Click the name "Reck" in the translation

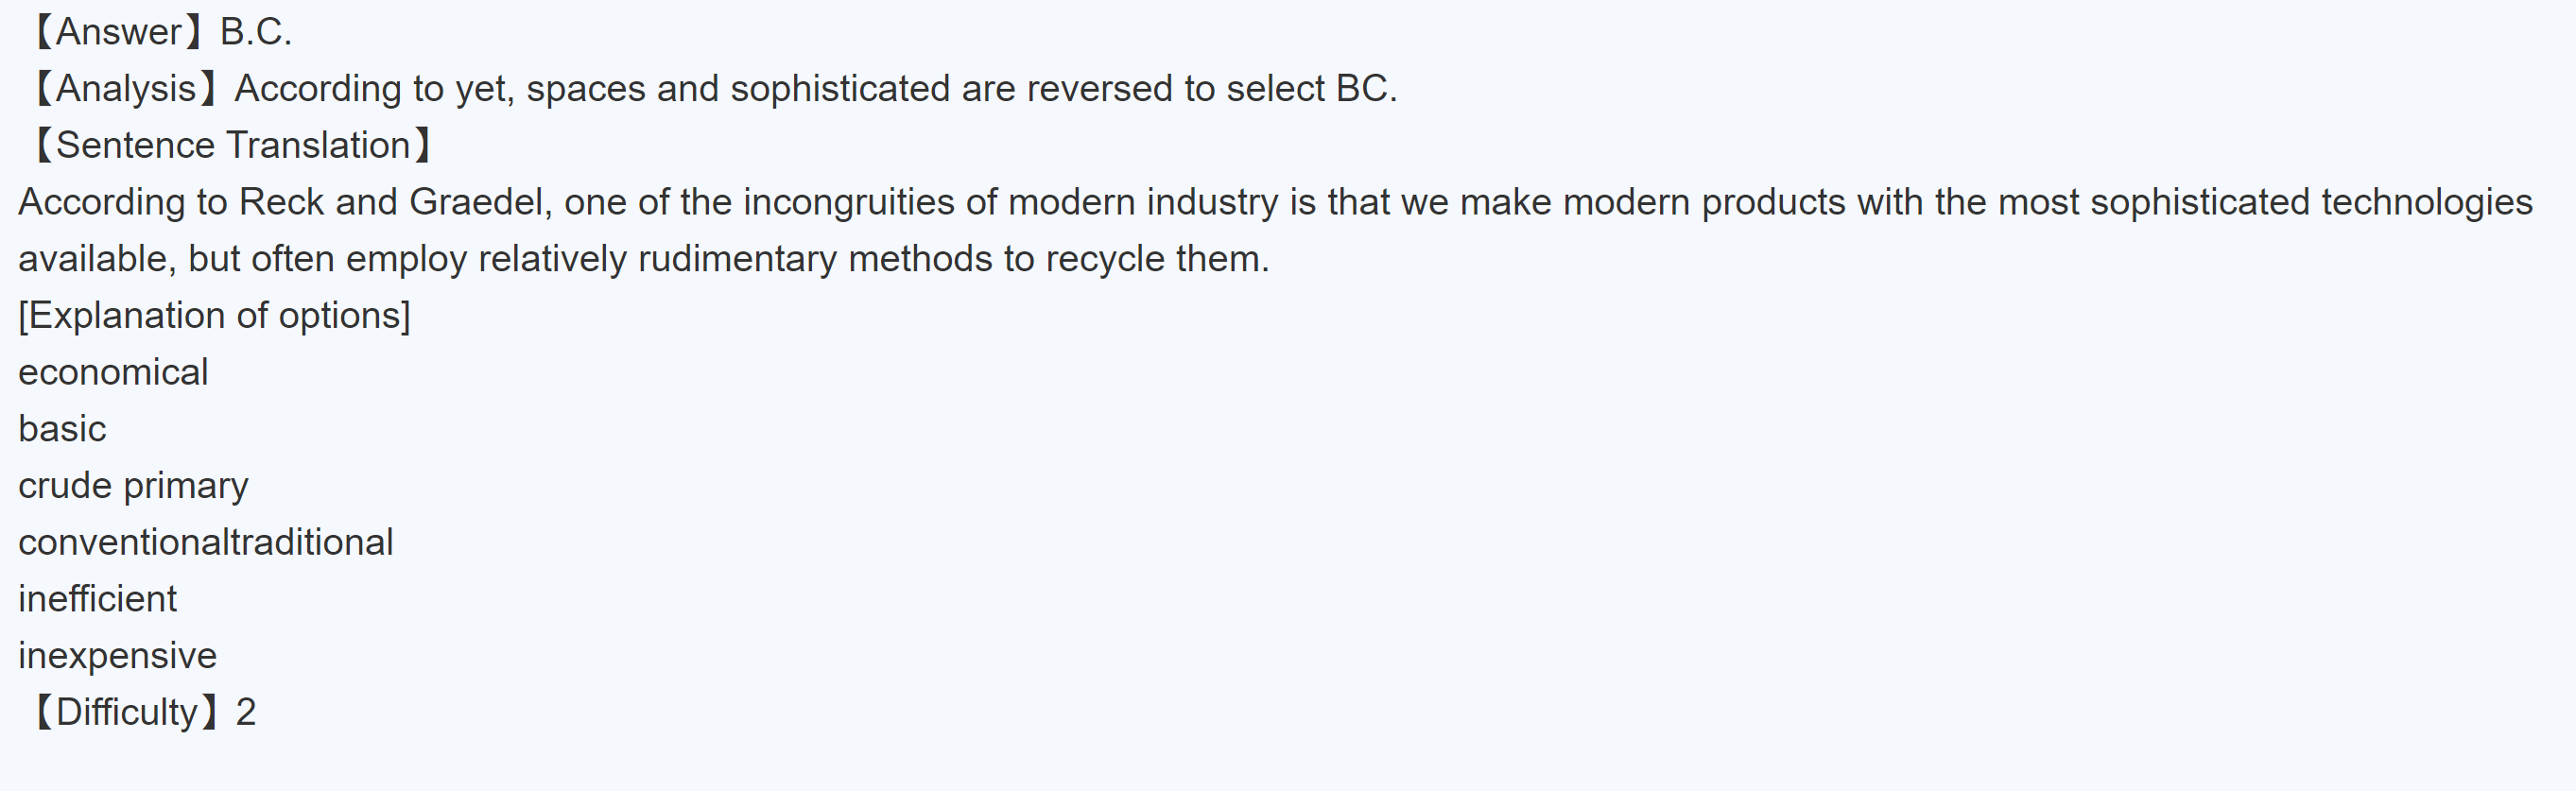coord(281,202)
